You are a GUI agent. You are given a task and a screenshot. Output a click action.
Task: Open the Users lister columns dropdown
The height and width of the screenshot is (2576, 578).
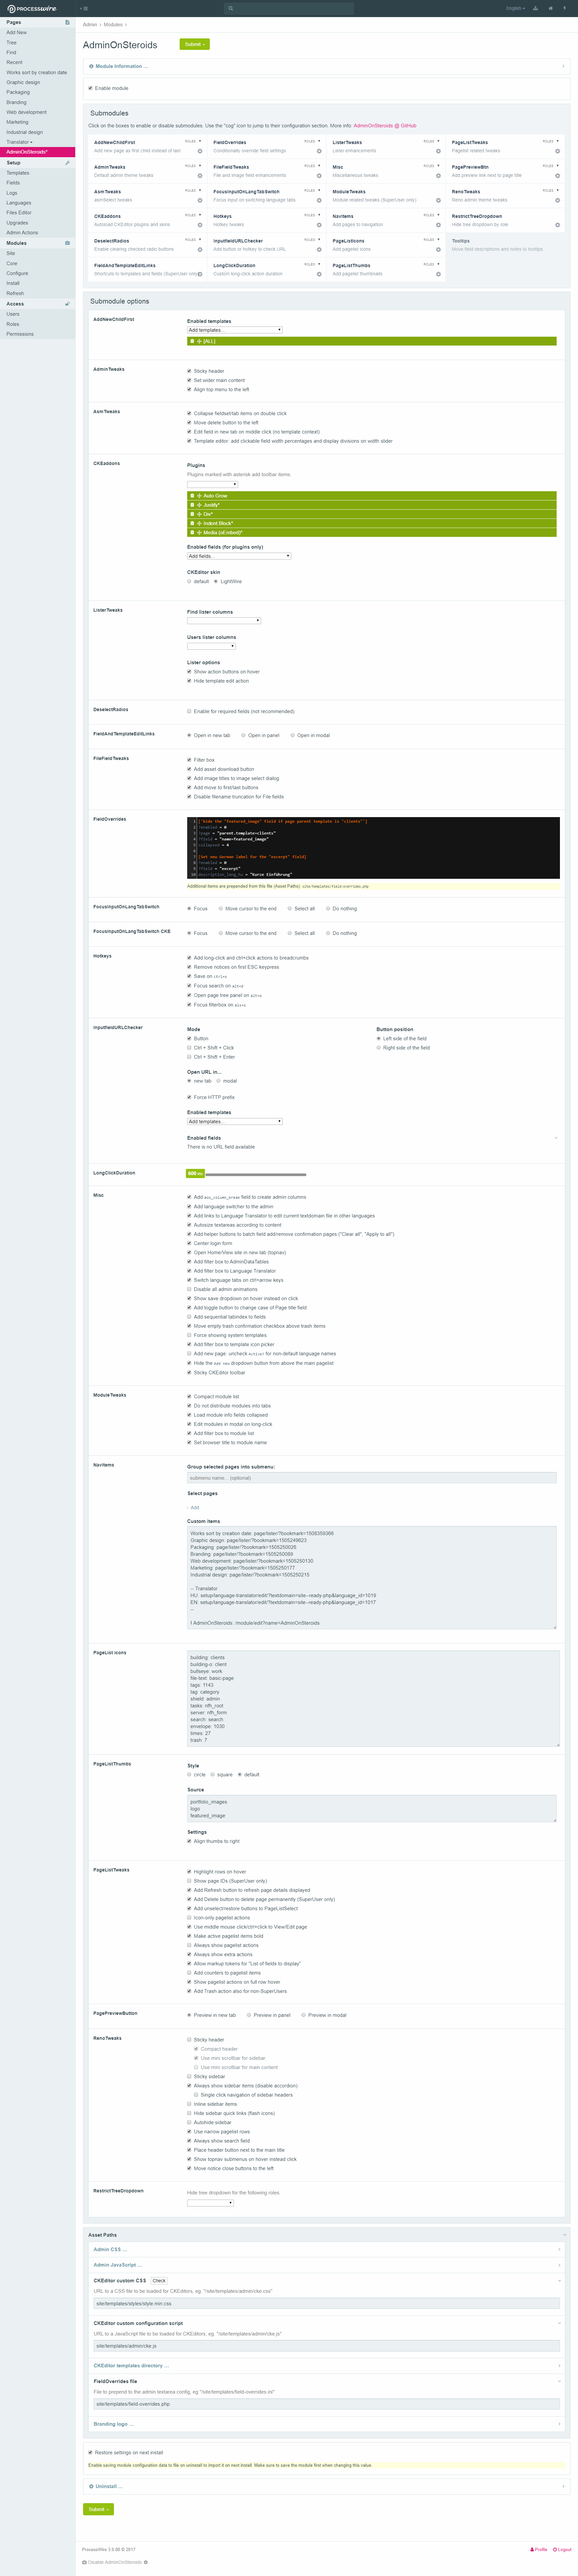tap(211, 646)
